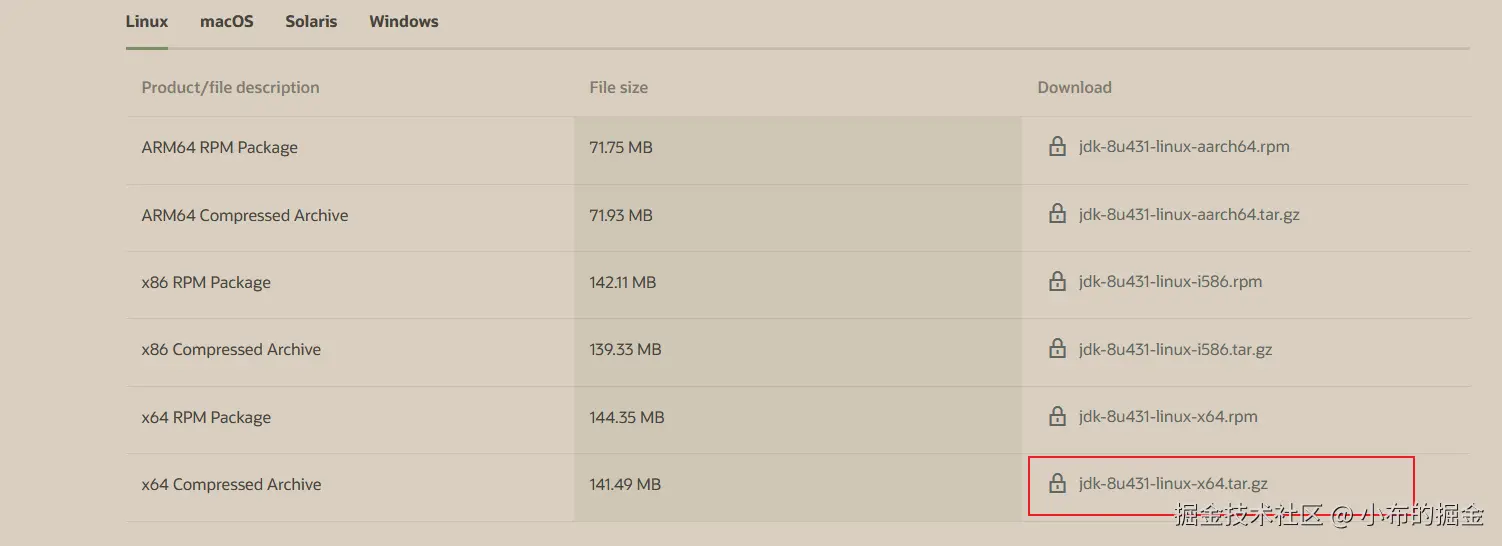Click lock icon beside jdk-8u431-linux-i586.tar.gz

[x=1057, y=349]
